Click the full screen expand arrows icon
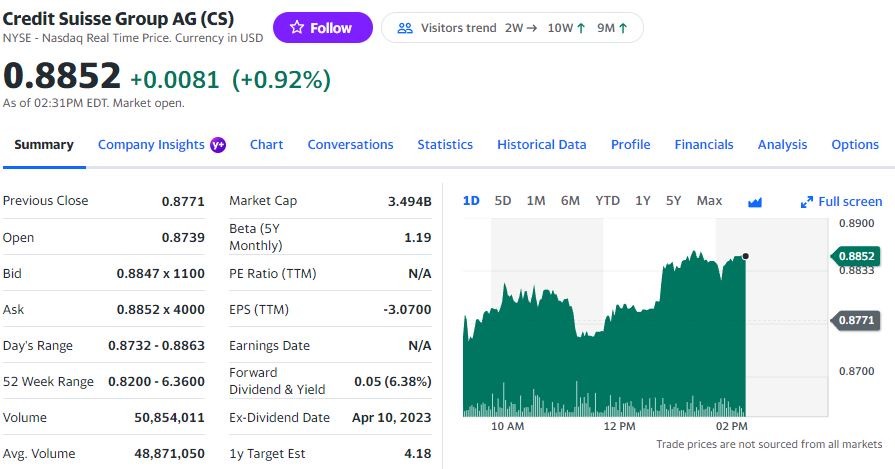This screenshot has width=895, height=469. tap(807, 202)
